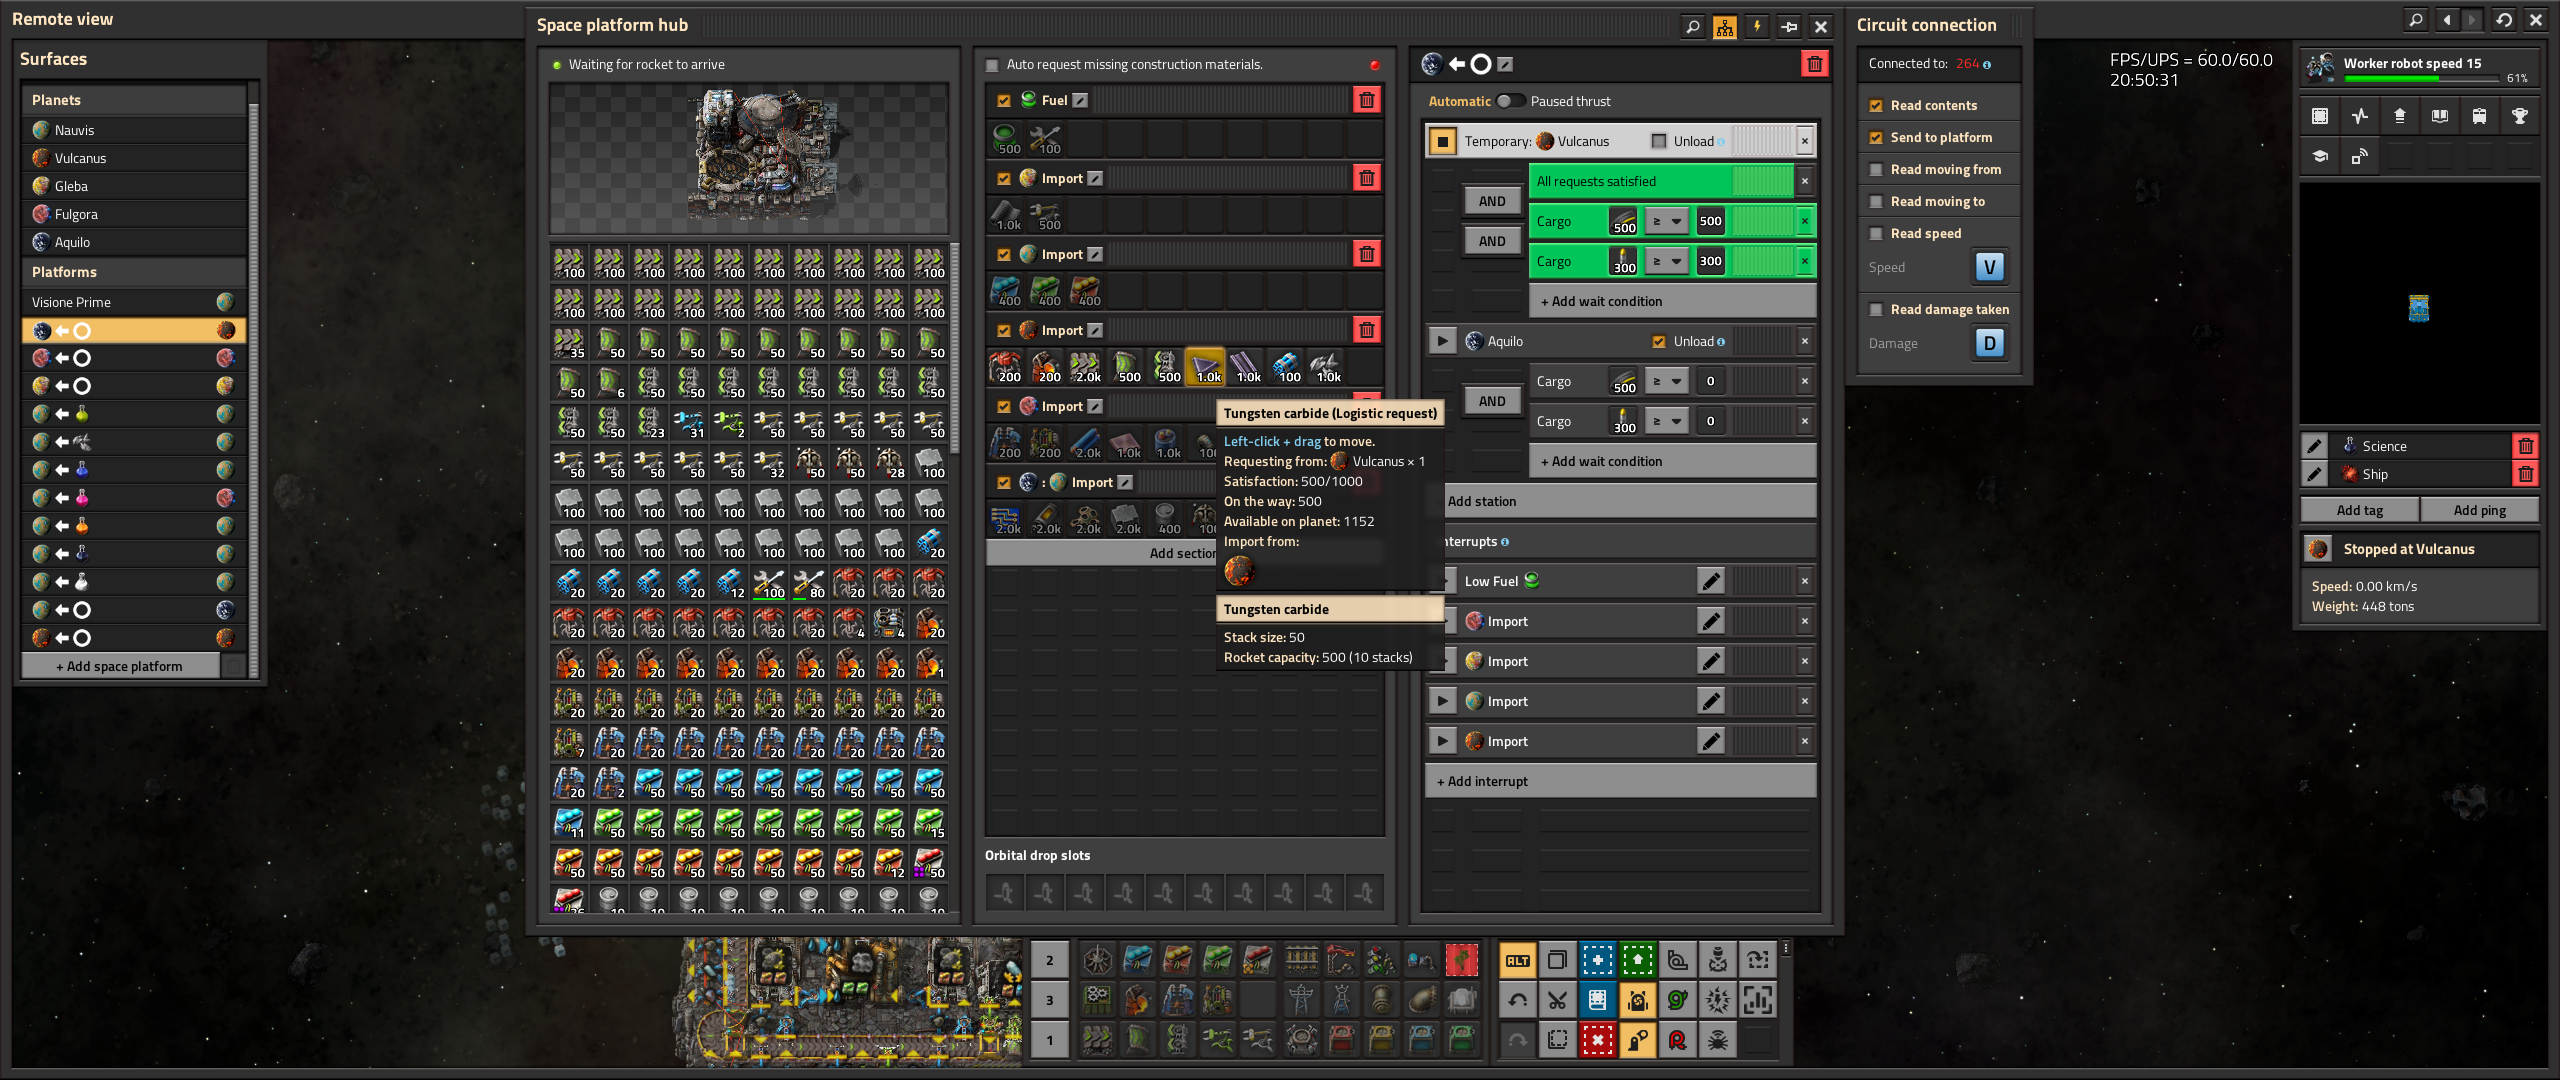Check Auto request missing construction materials

pos(993,65)
